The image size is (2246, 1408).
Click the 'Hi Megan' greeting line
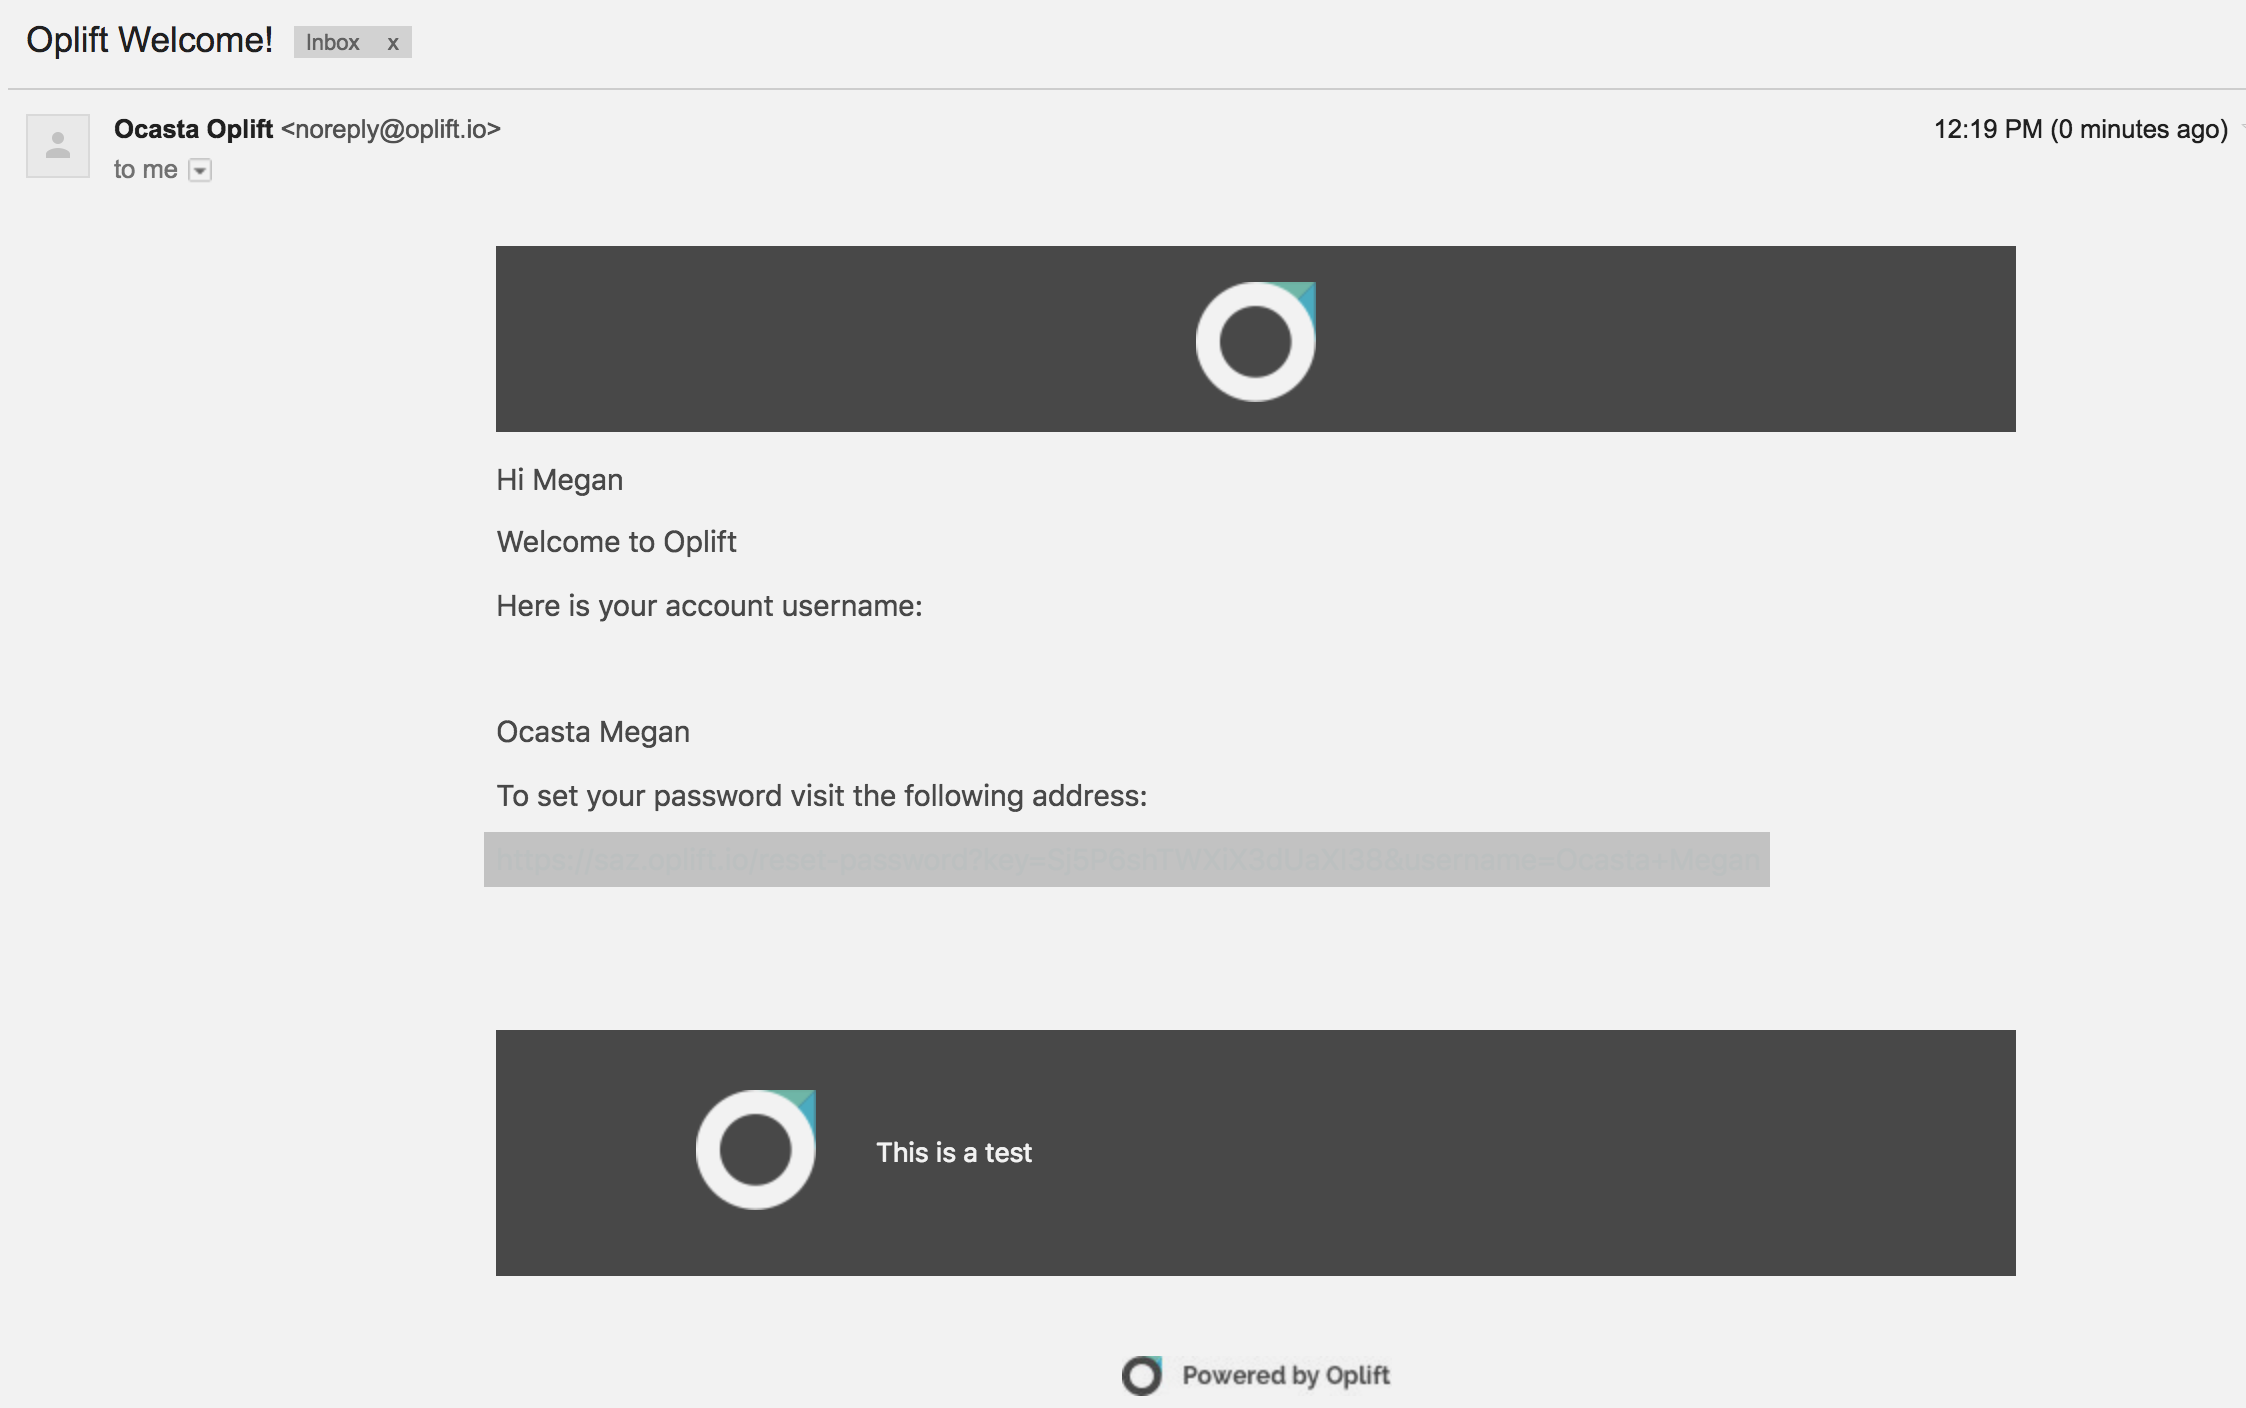[x=559, y=480]
